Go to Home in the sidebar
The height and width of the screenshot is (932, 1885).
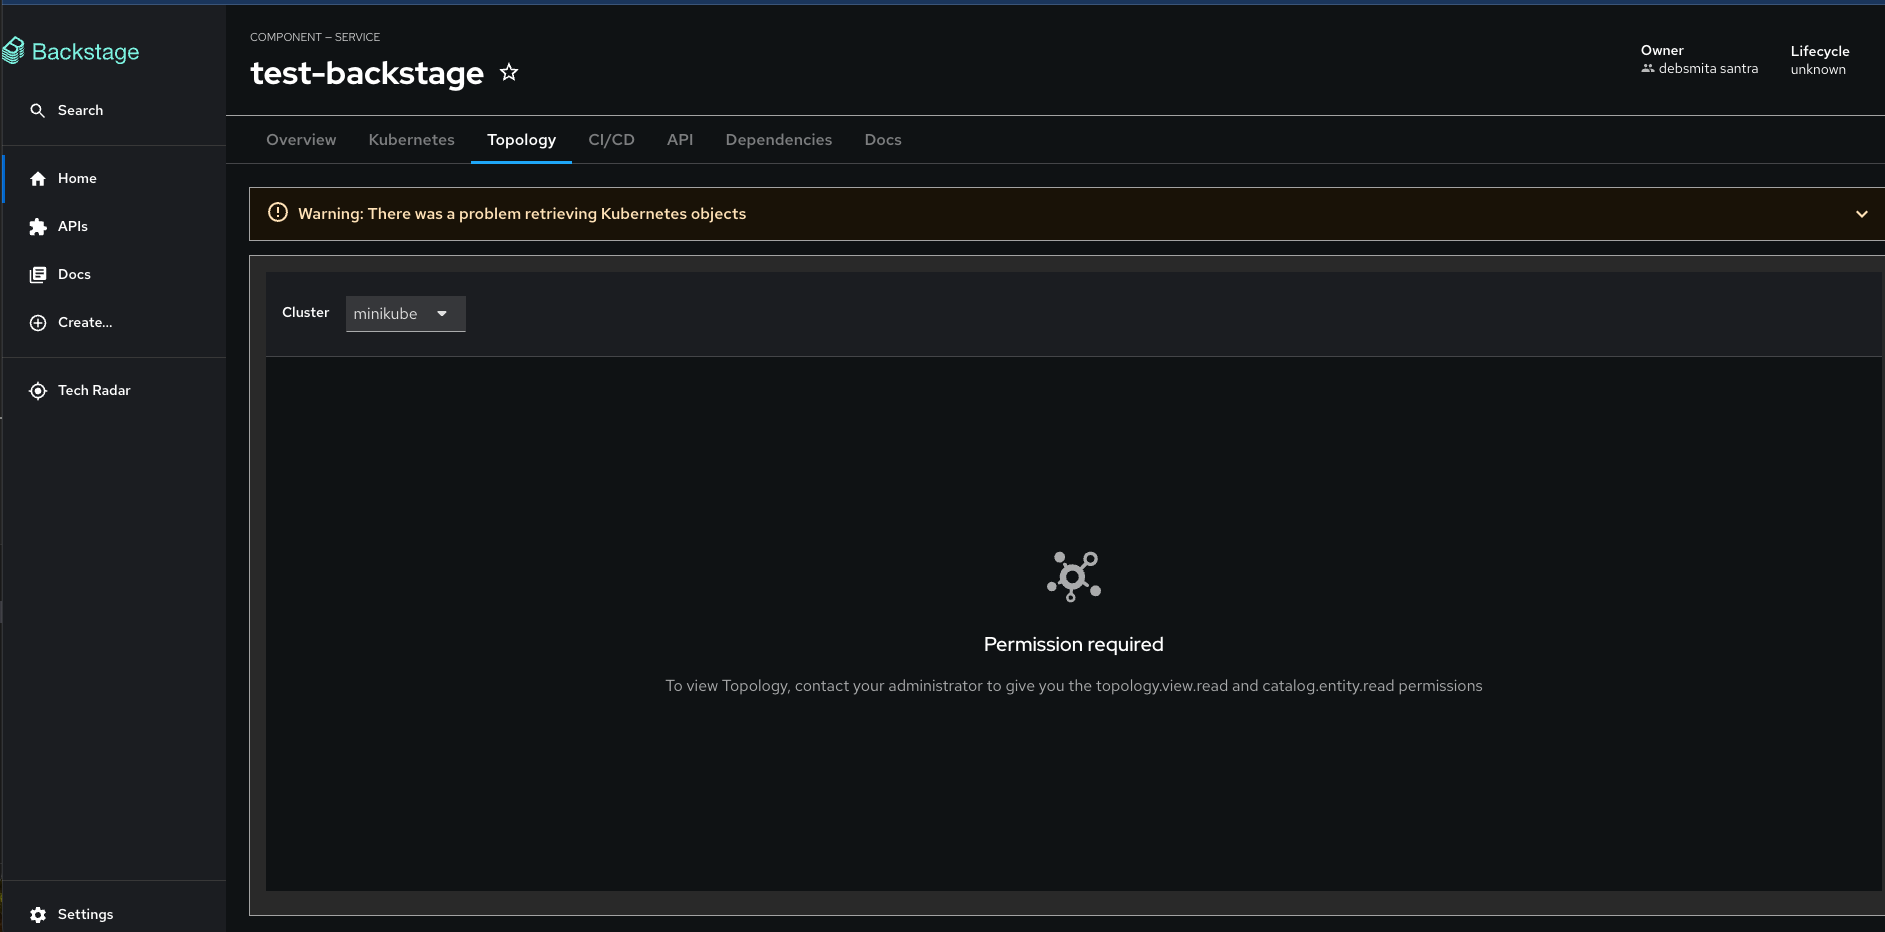pos(114,179)
